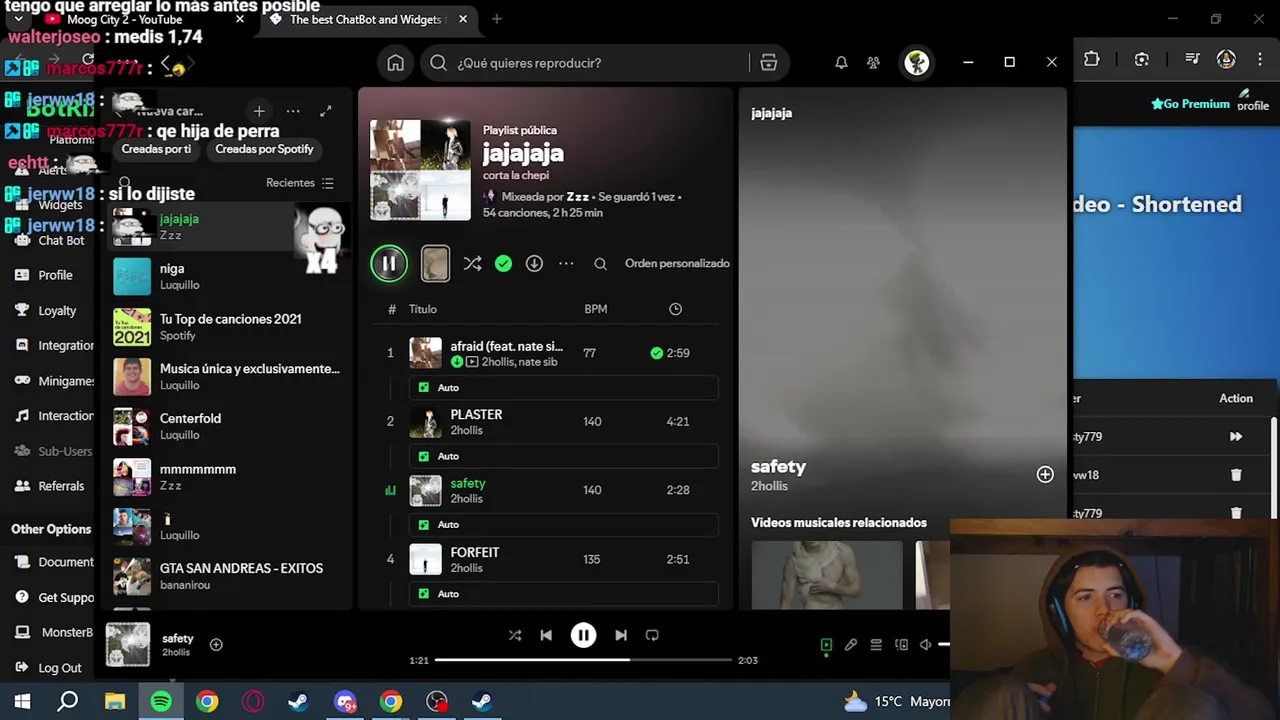Viewport: 1280px width, 720px height.
Task: Toggle shuffle in bottom player bar
Action: [x=515, y=635]
